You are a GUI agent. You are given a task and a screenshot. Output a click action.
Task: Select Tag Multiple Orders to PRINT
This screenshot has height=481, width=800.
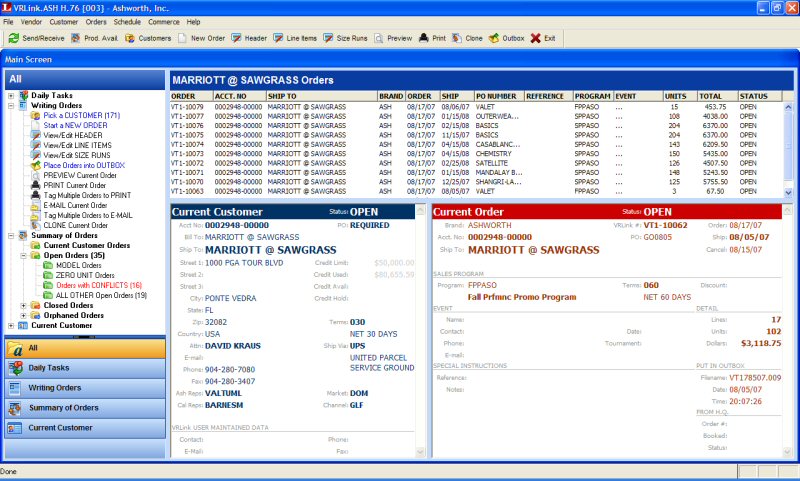(x=87, y=195)
